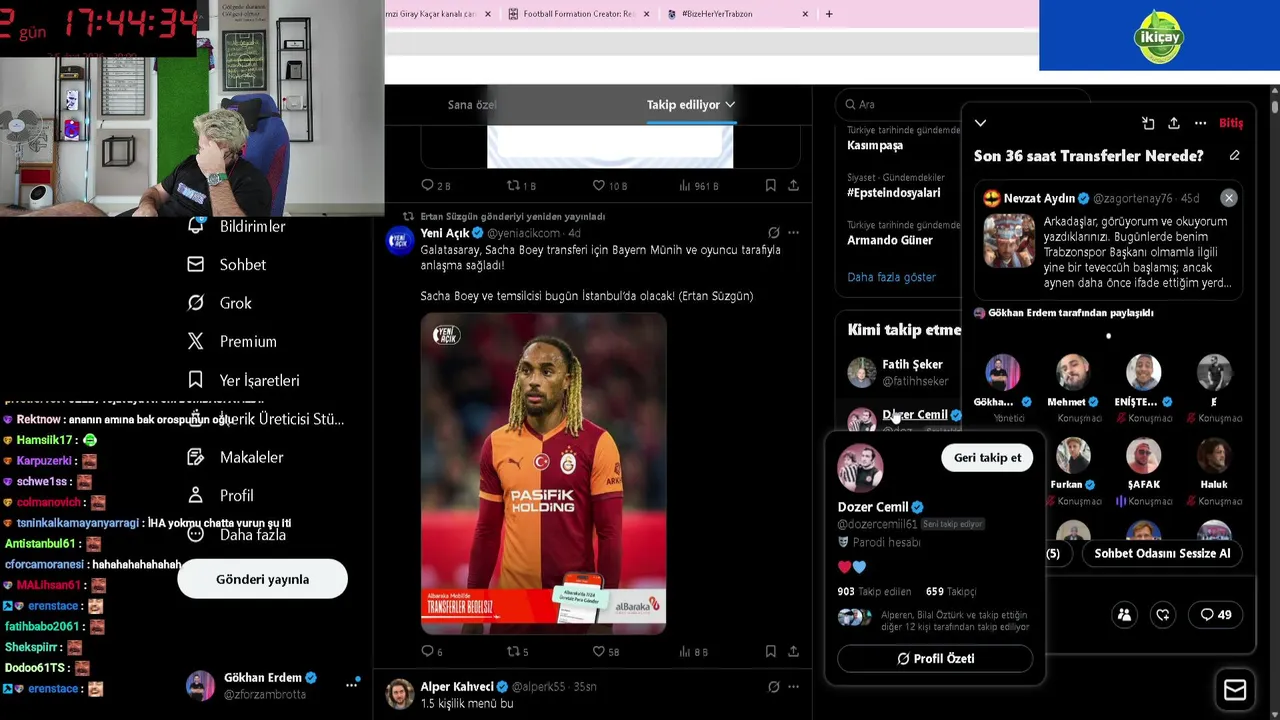The image size is (1280, 720).
Task: Open the 903 Takip edilen following count
Action: point(874,592)
